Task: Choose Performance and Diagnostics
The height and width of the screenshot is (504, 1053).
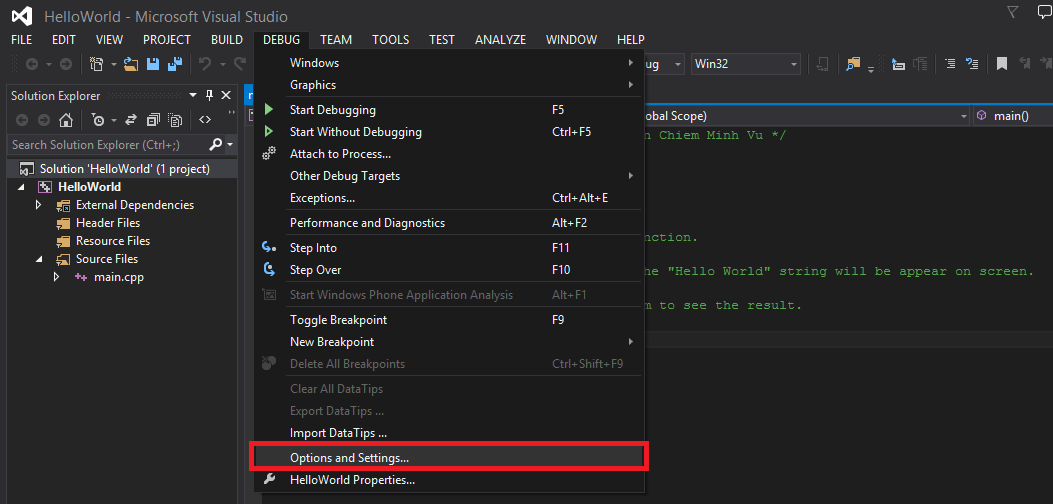Action: 449,222
